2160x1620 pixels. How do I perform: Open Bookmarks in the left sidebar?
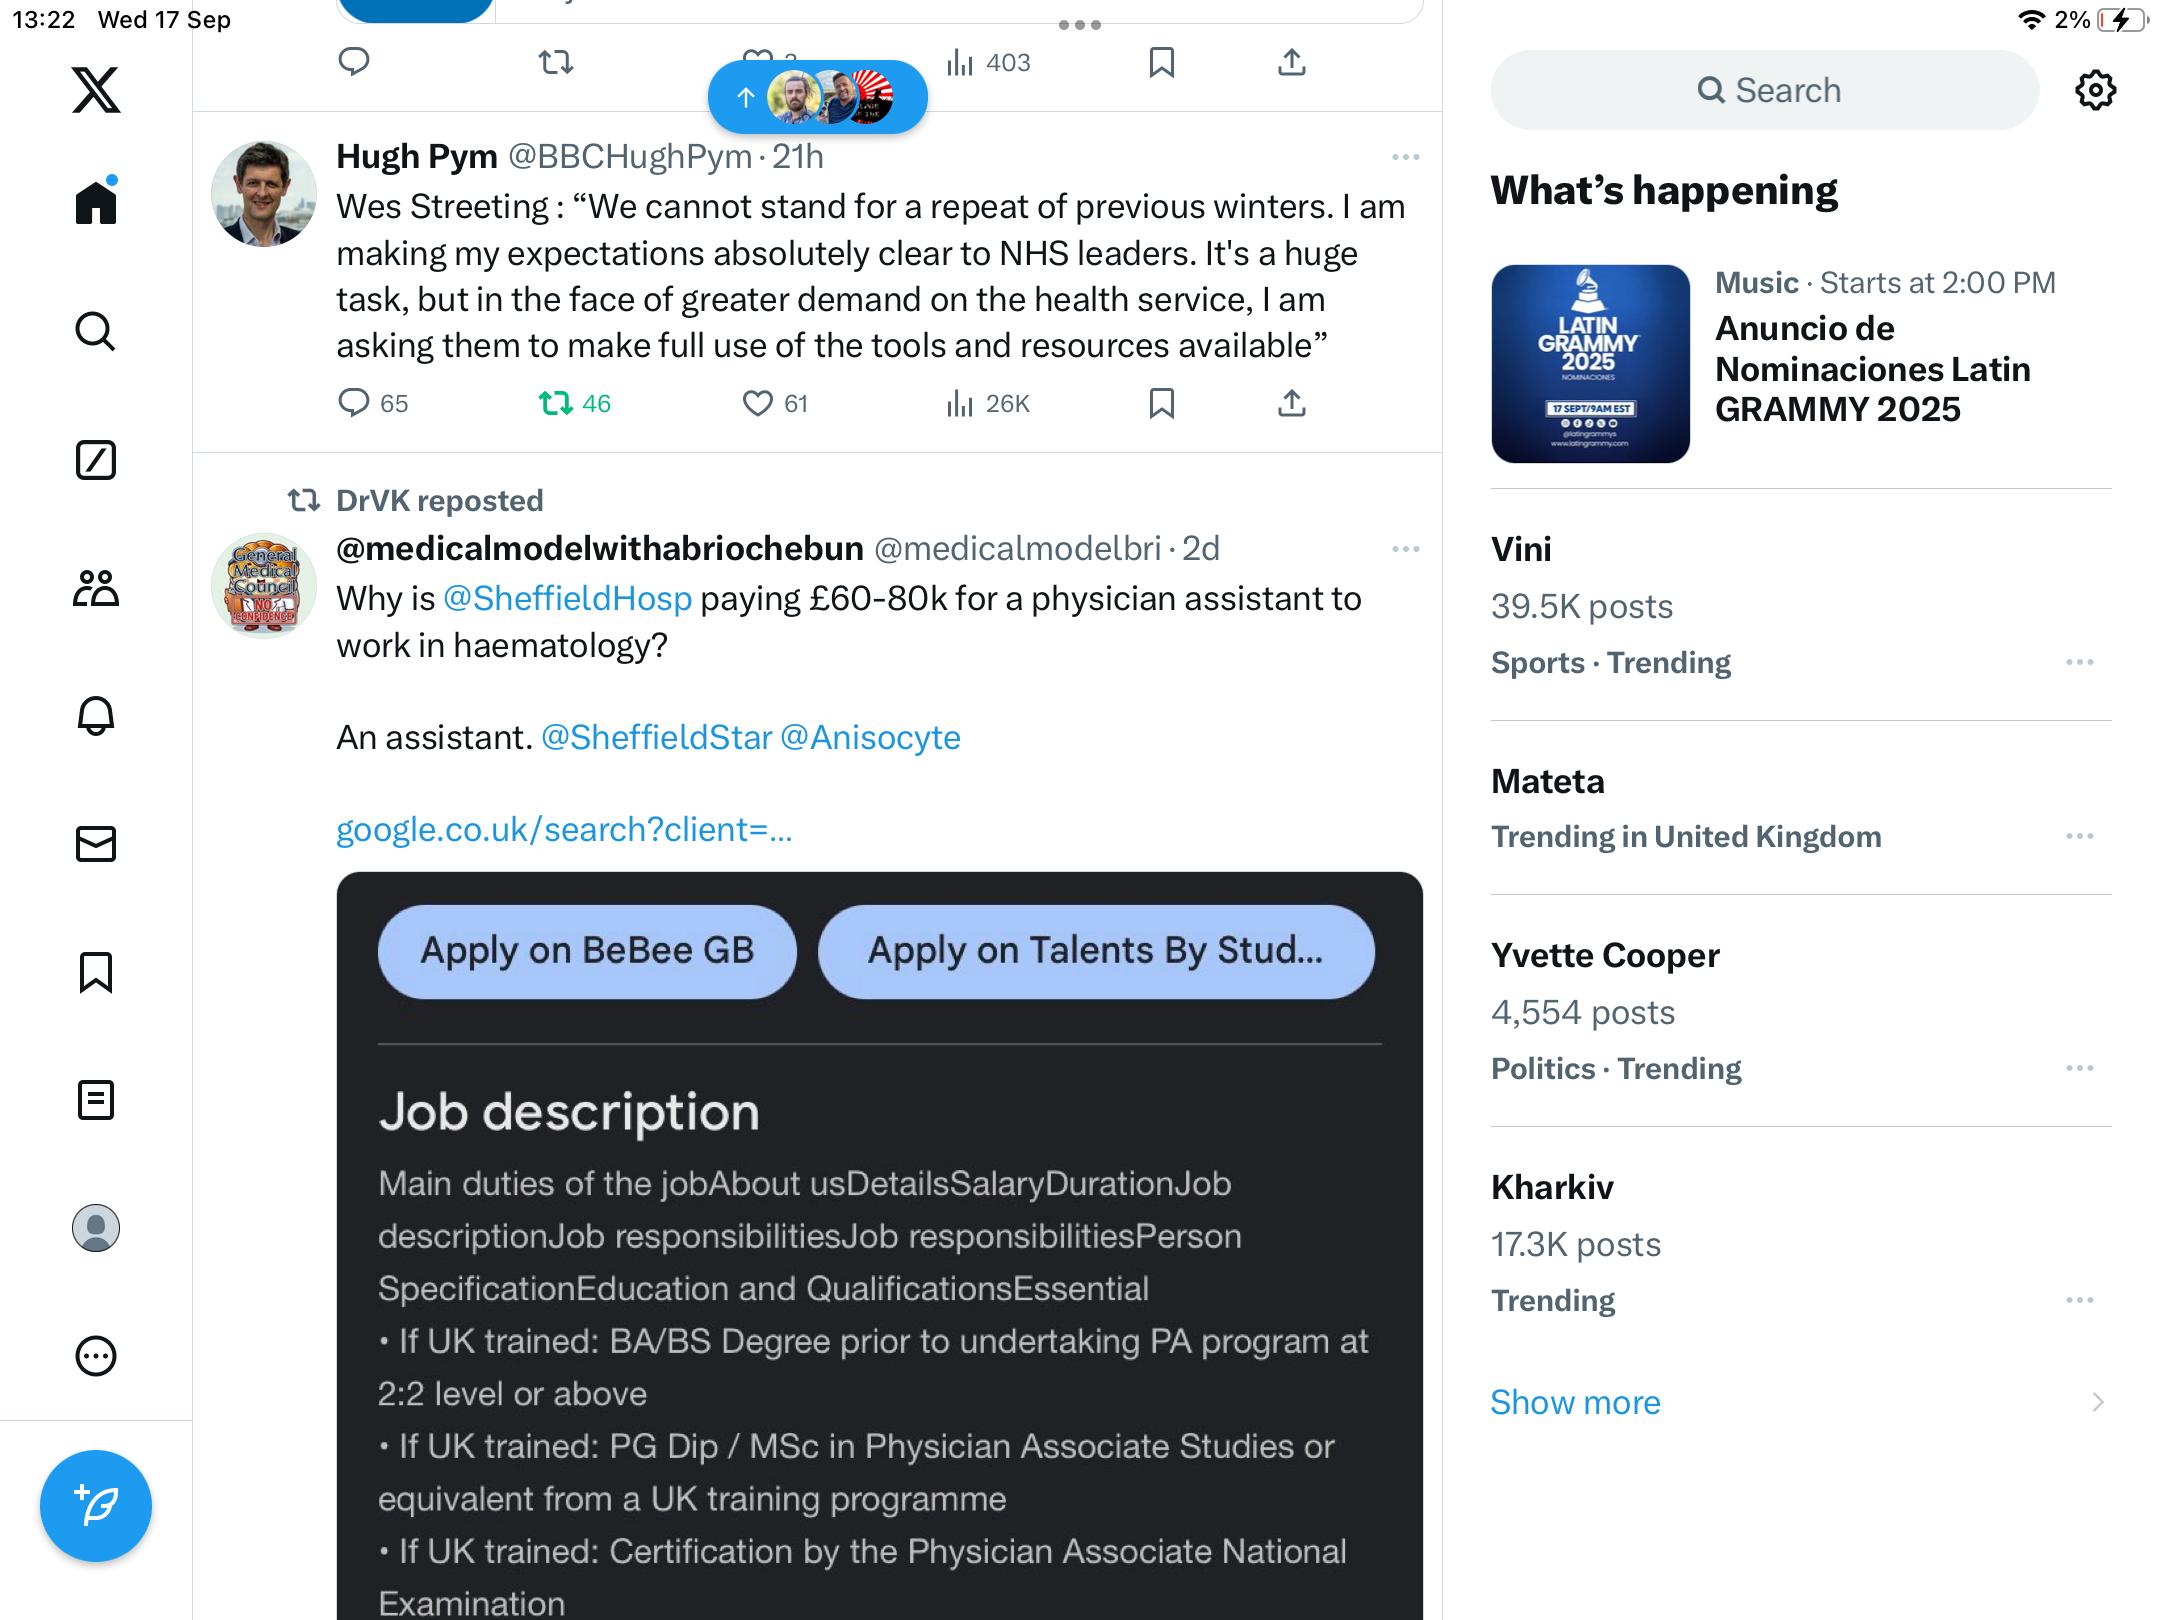pyautogui.click(x=96, y=972)
